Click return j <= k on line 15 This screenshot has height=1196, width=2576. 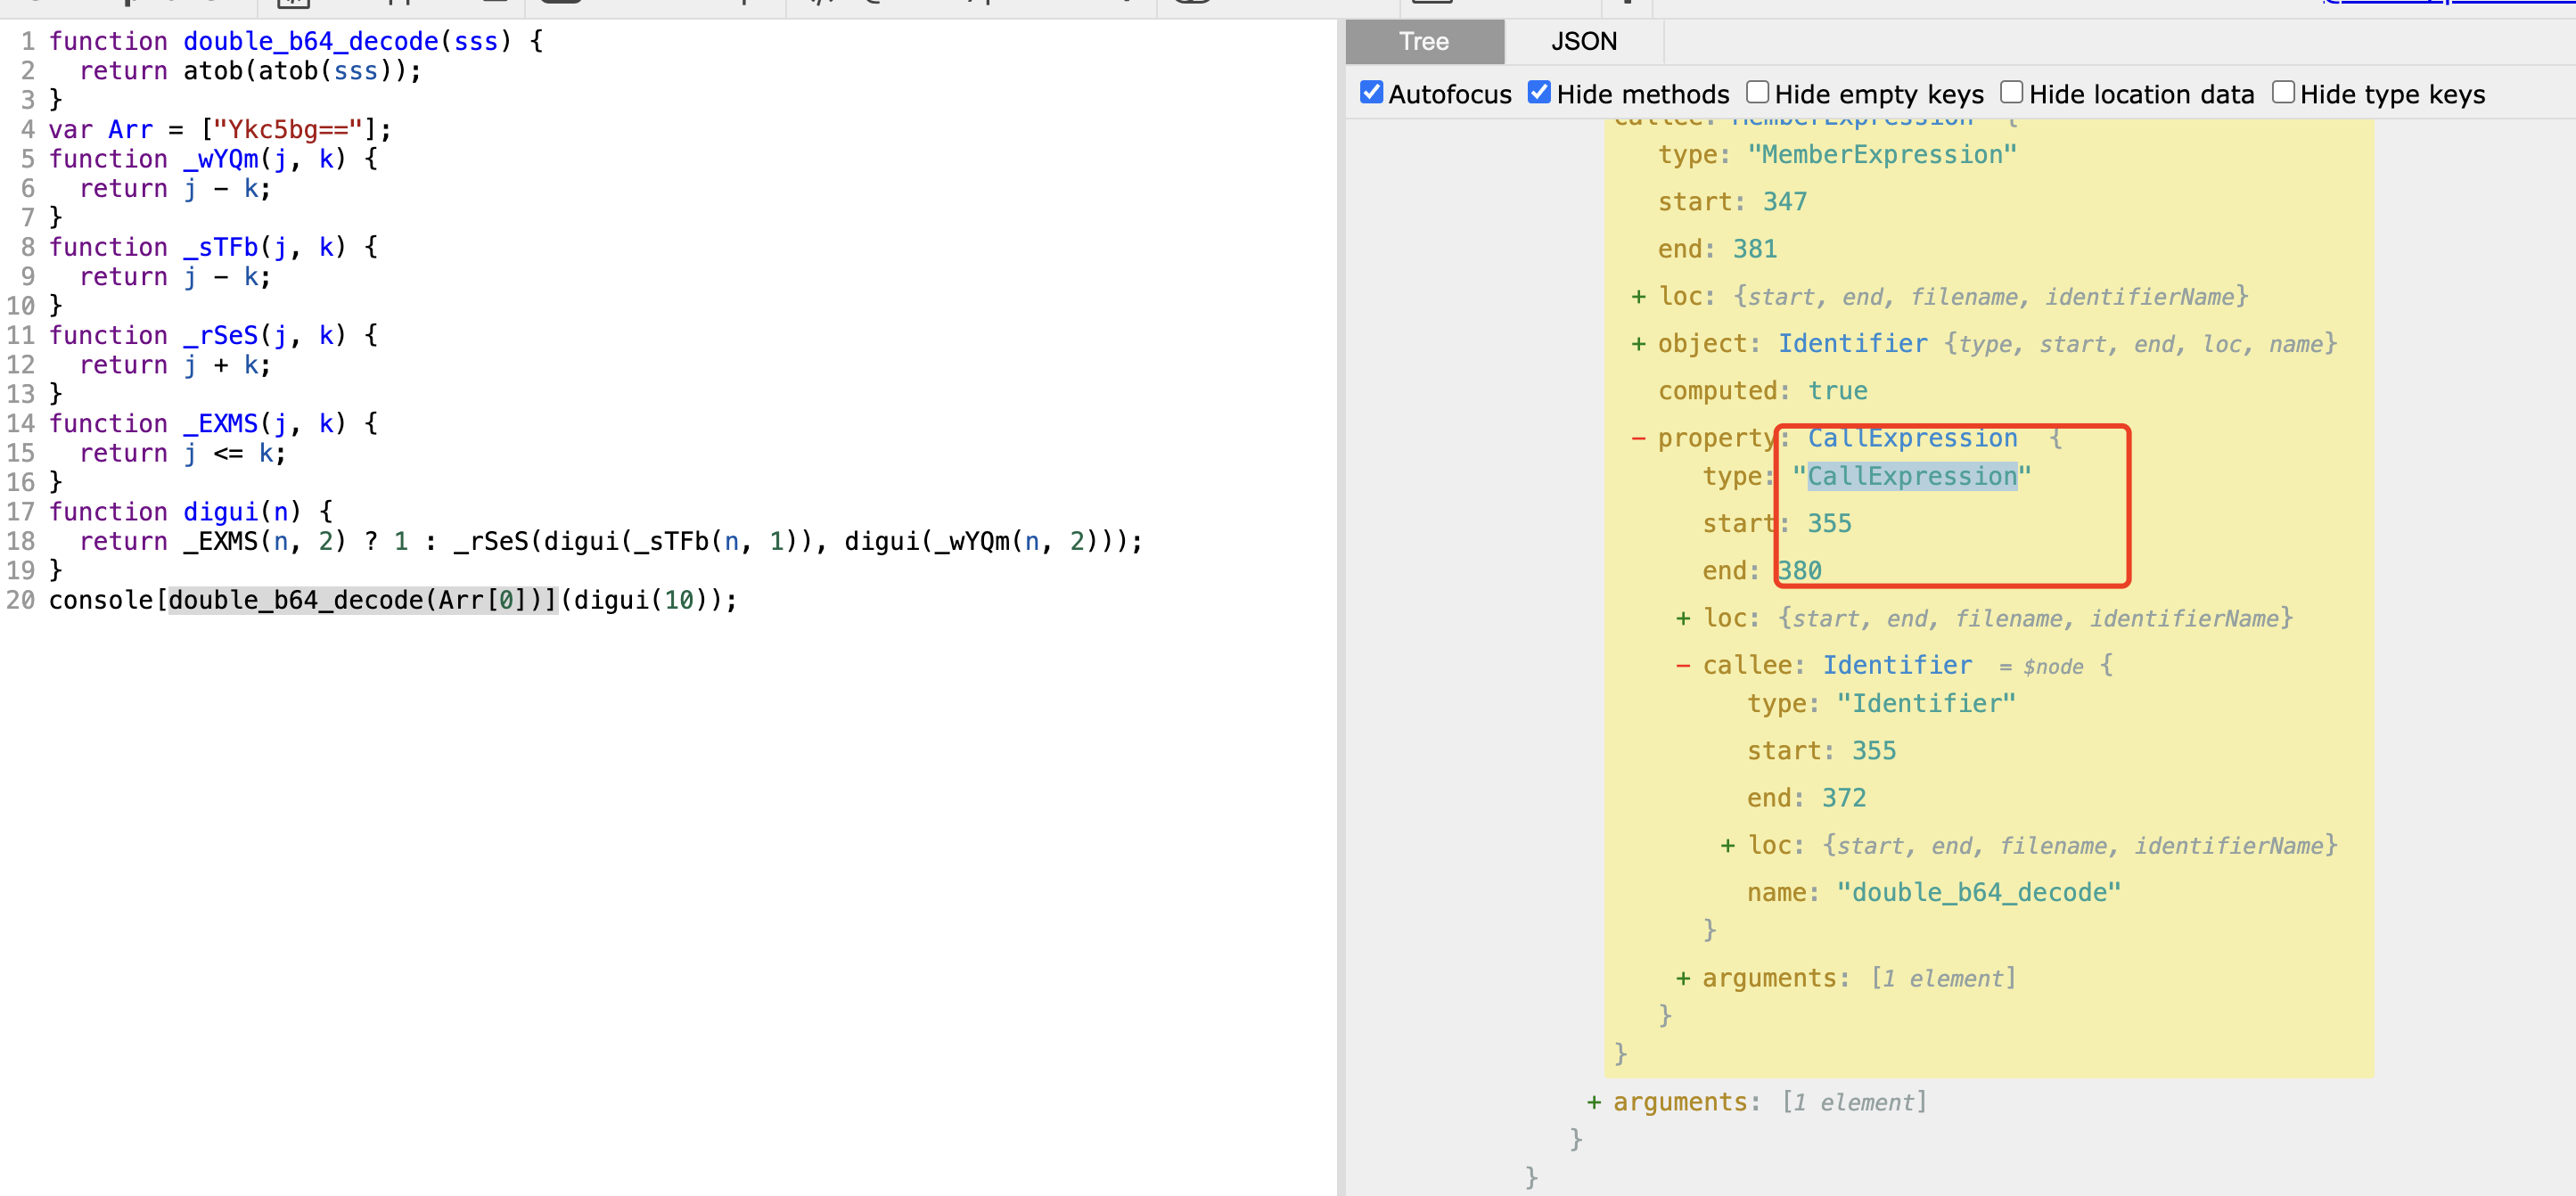tap(182, 454)
